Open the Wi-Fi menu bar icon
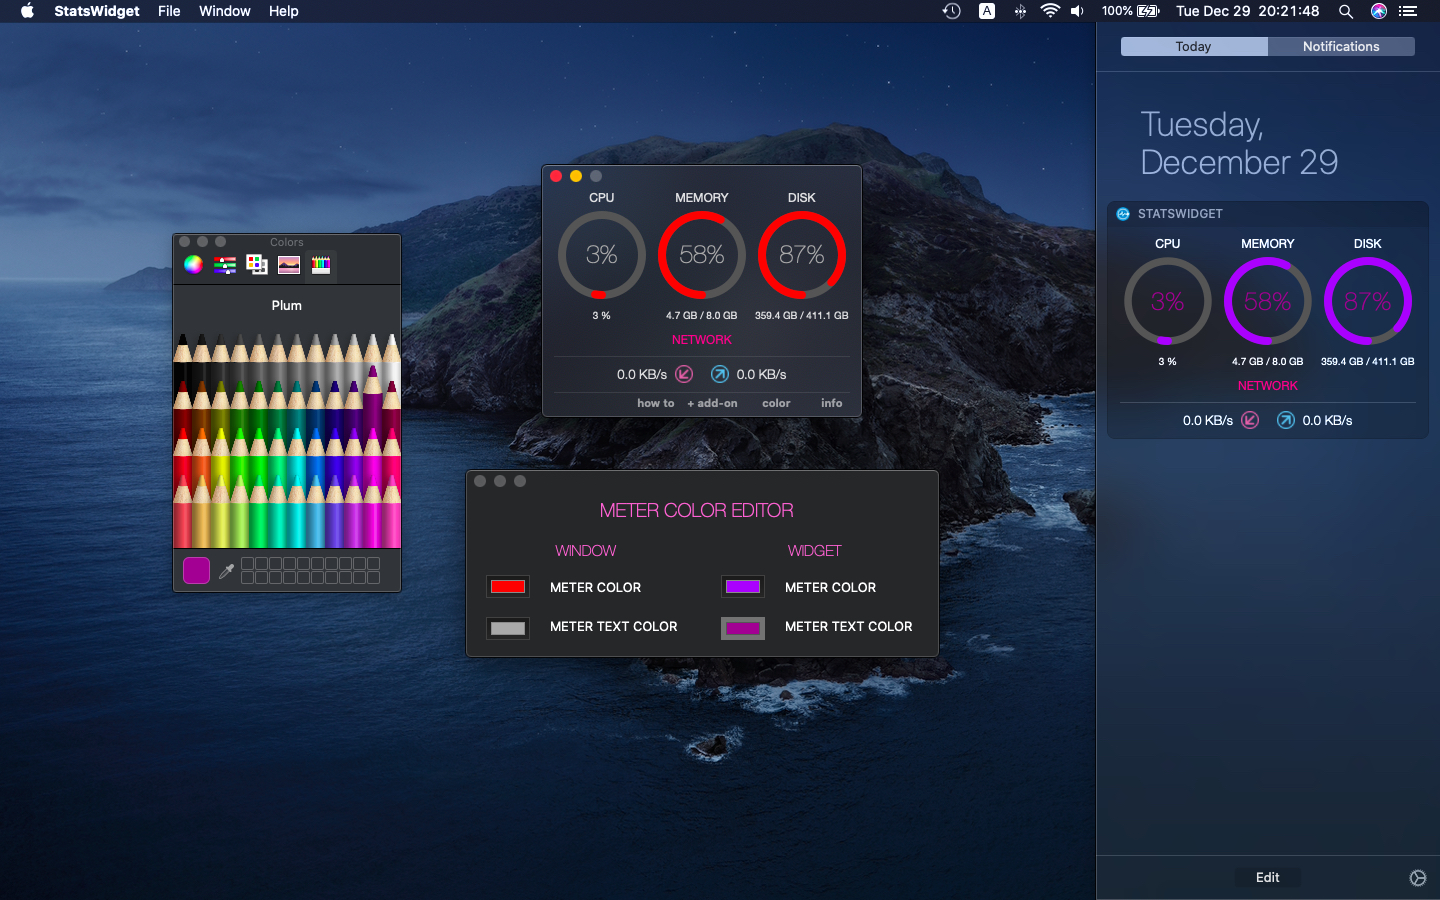 [1050, 11]
